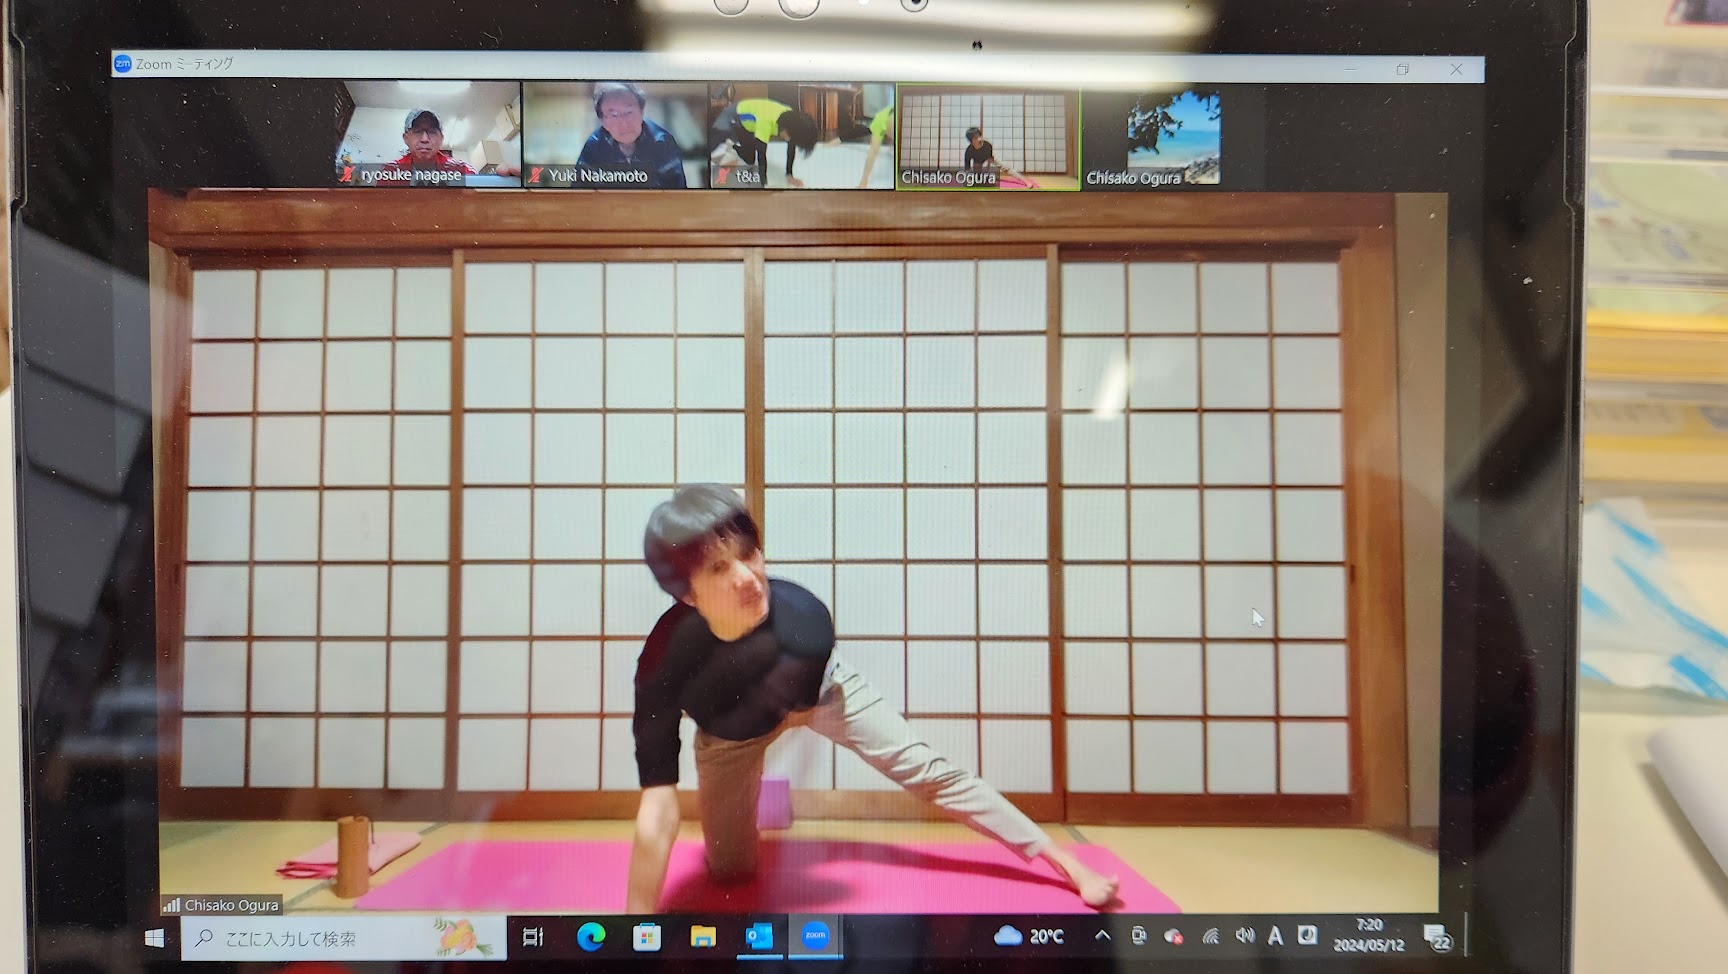Screen dimensions: 1728x974
Task: Select Yuki Nakamoto's video thumbnail
Action: [x=615, y=135]
